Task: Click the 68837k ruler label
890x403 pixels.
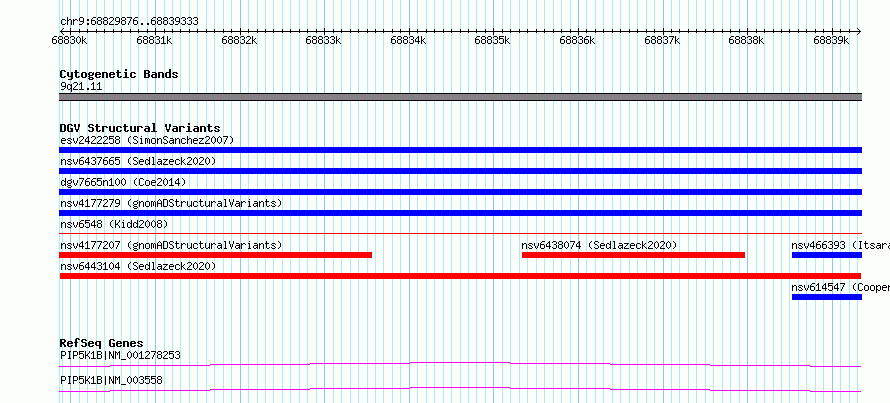Action: [x=662, y=40]
